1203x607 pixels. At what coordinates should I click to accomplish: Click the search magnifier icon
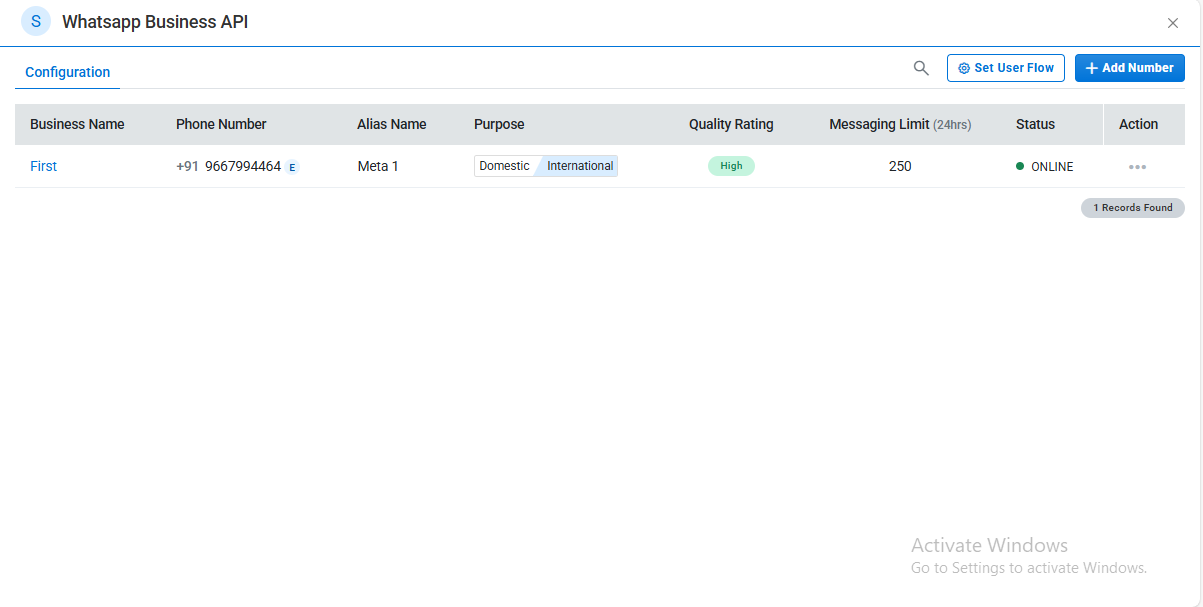[921, 68]
